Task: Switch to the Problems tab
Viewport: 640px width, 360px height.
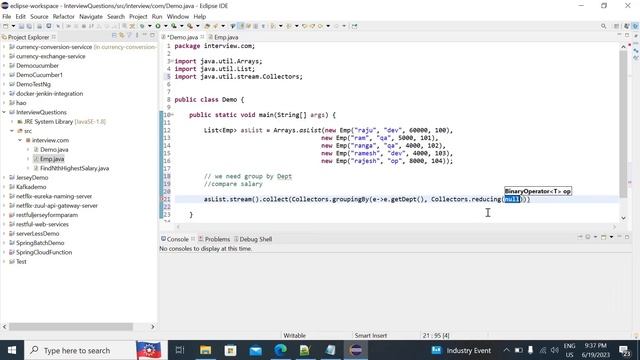Action: tap(214, 239)
